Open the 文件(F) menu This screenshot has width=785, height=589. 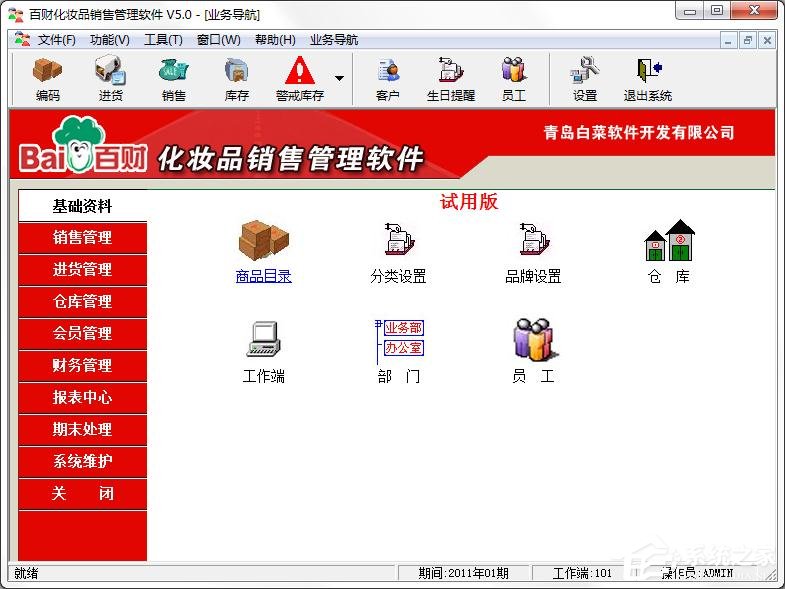[57, 40]
